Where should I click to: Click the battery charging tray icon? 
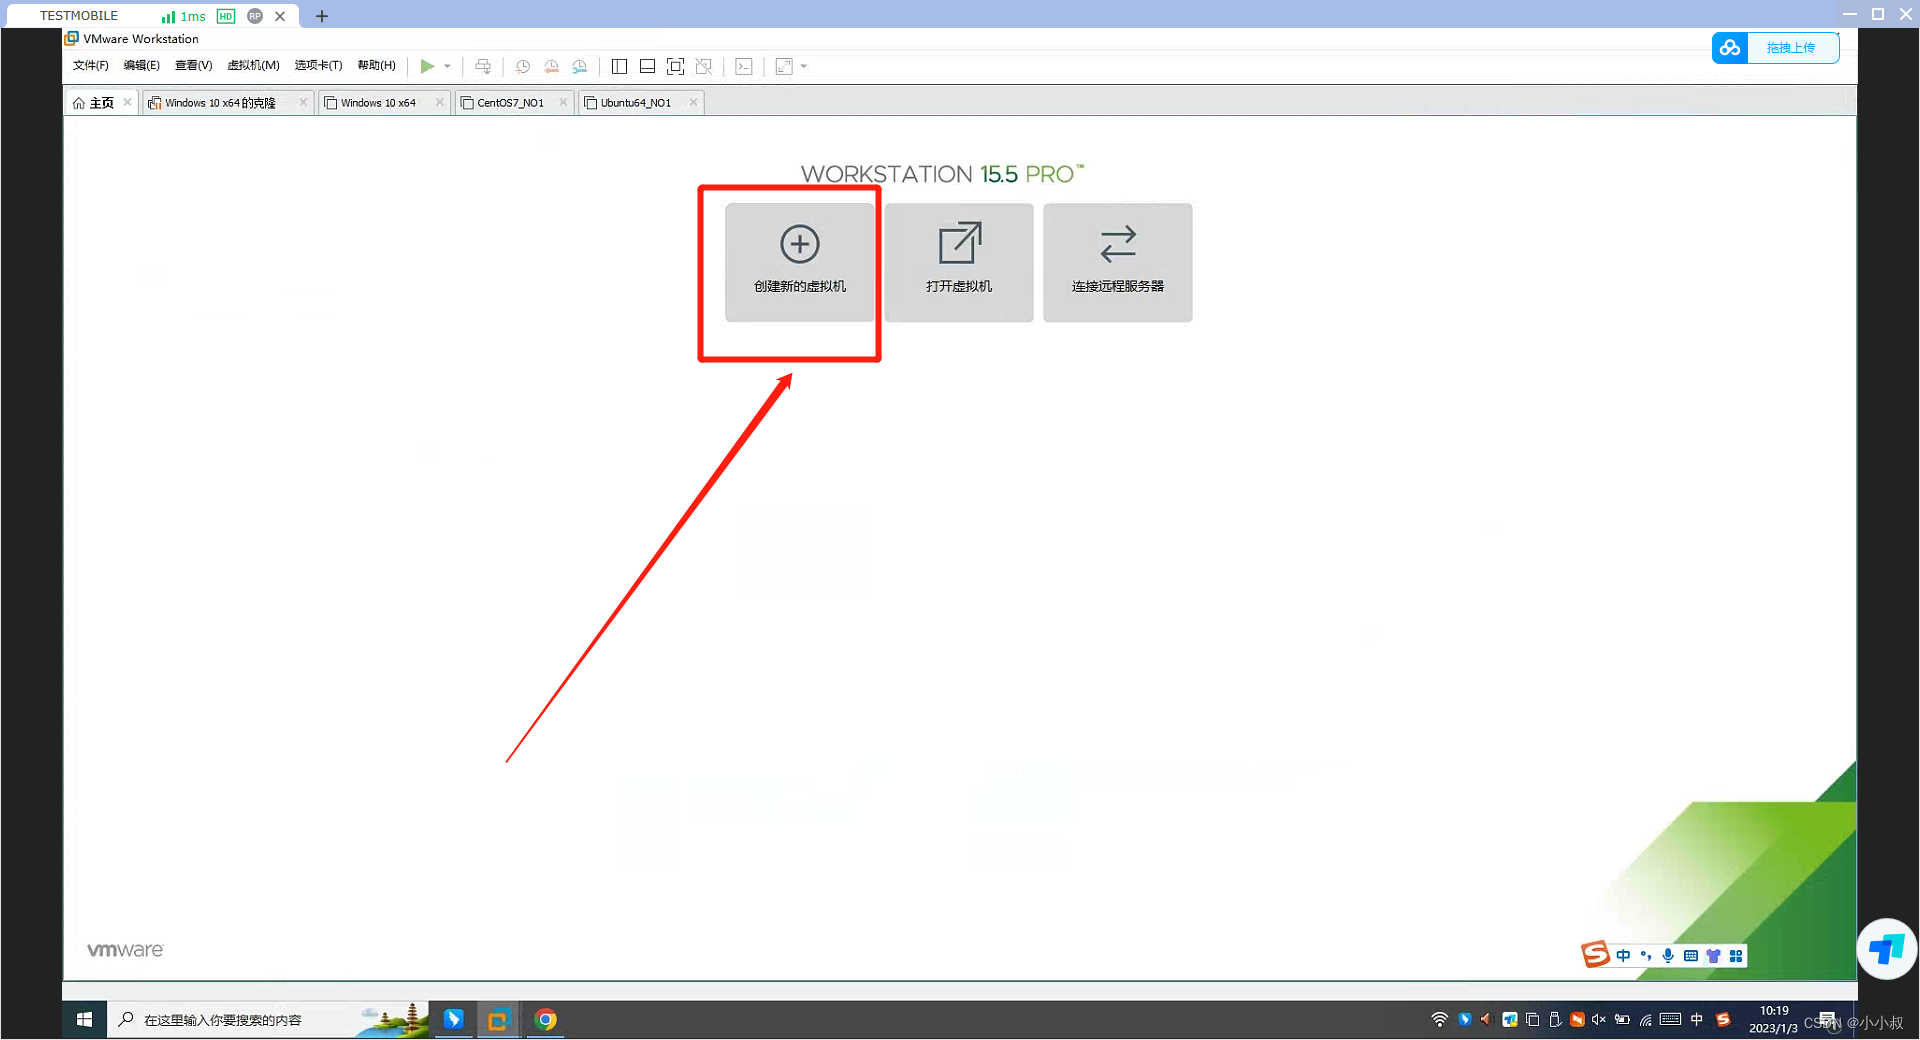(1622, 1019)
